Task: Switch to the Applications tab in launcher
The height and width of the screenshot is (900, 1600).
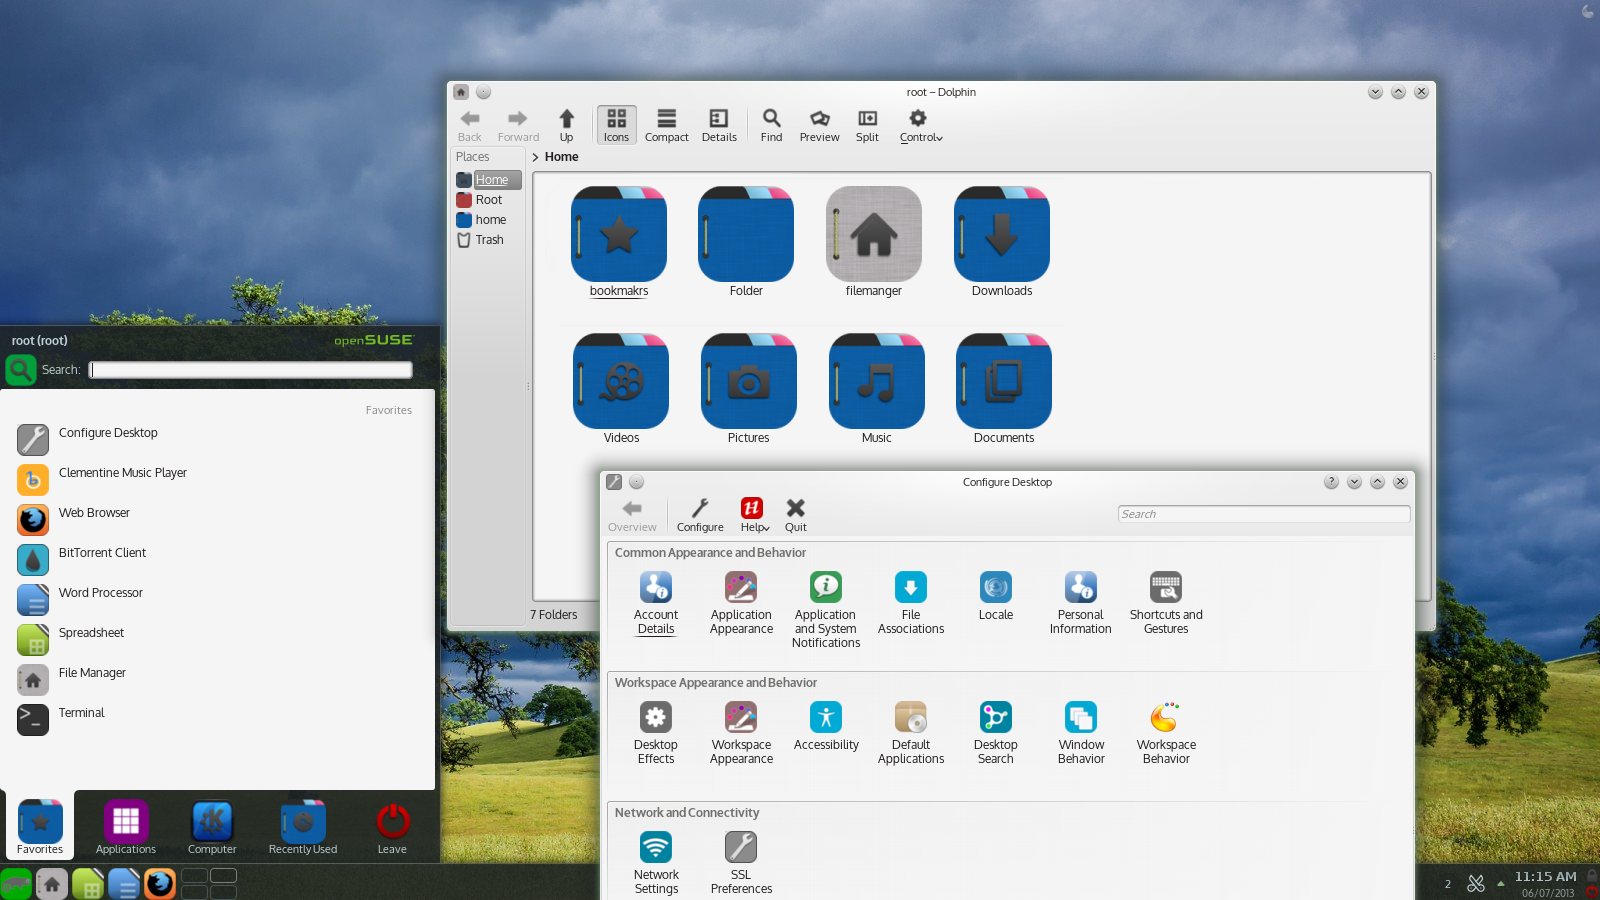Action: point(126,827)
